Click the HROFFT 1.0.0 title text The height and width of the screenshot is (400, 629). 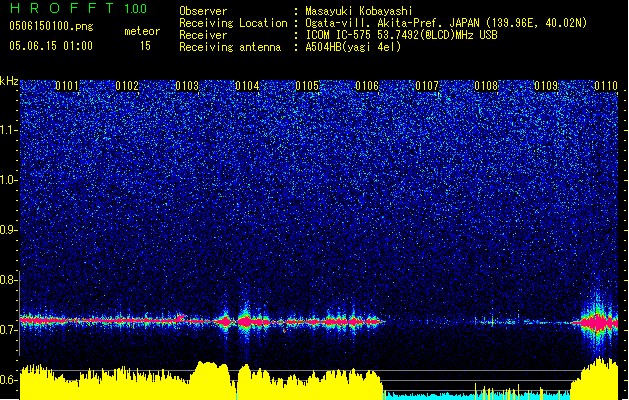[79, 8]
